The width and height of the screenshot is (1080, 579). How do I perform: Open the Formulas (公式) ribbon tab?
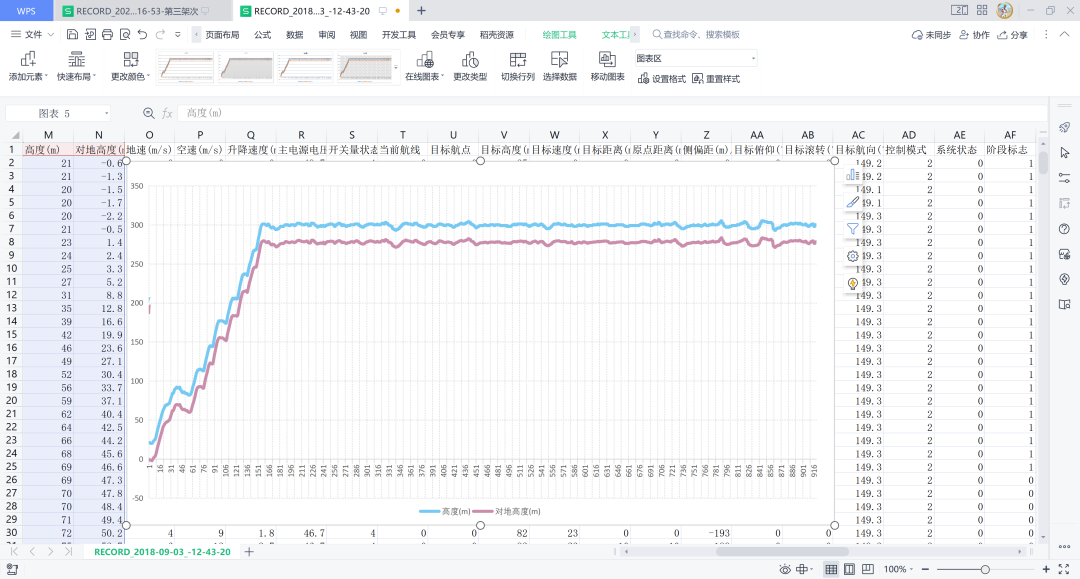(262, 34)
